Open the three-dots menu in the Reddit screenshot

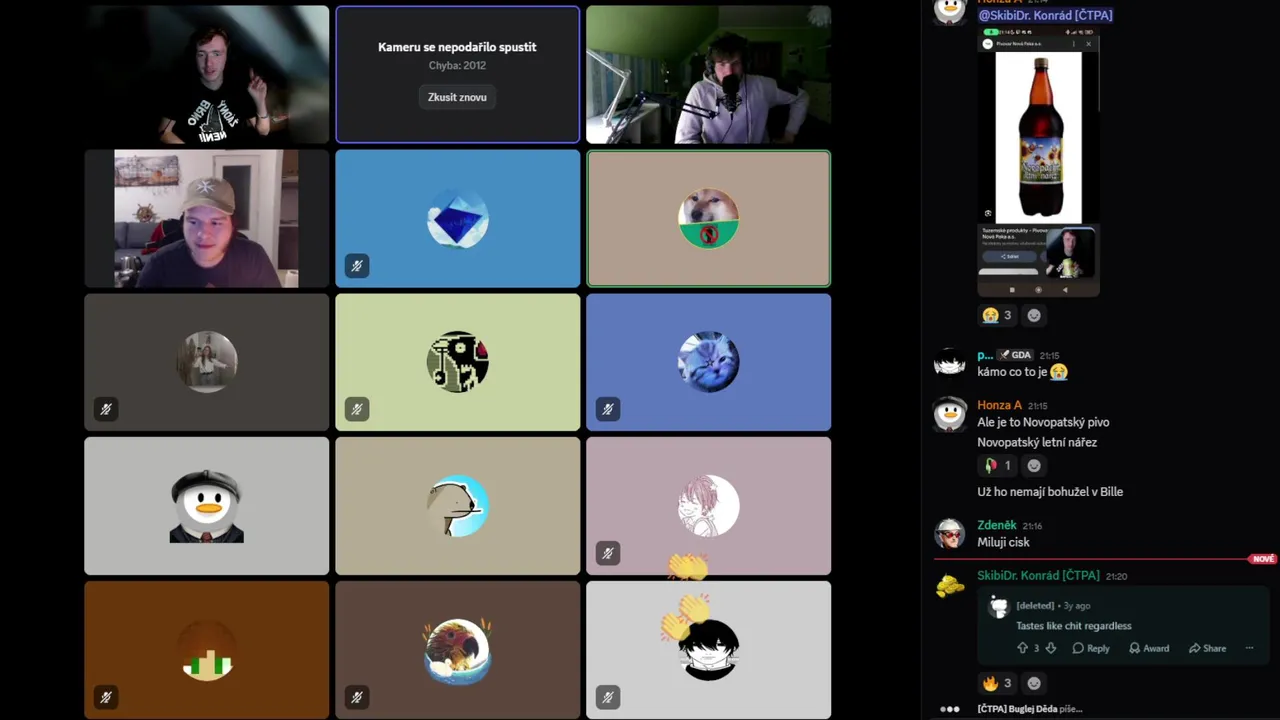(x=1249, y=648)
